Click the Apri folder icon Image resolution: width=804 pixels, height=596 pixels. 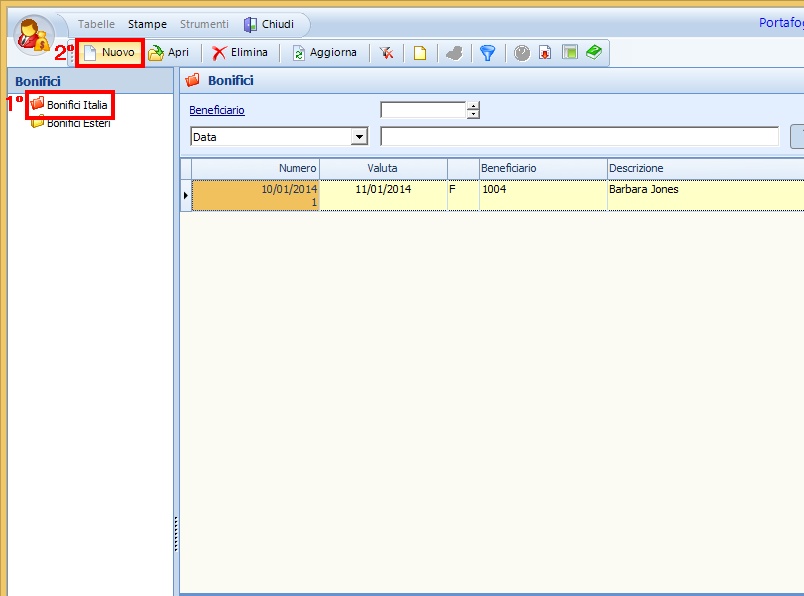click(x=156, y=53)
